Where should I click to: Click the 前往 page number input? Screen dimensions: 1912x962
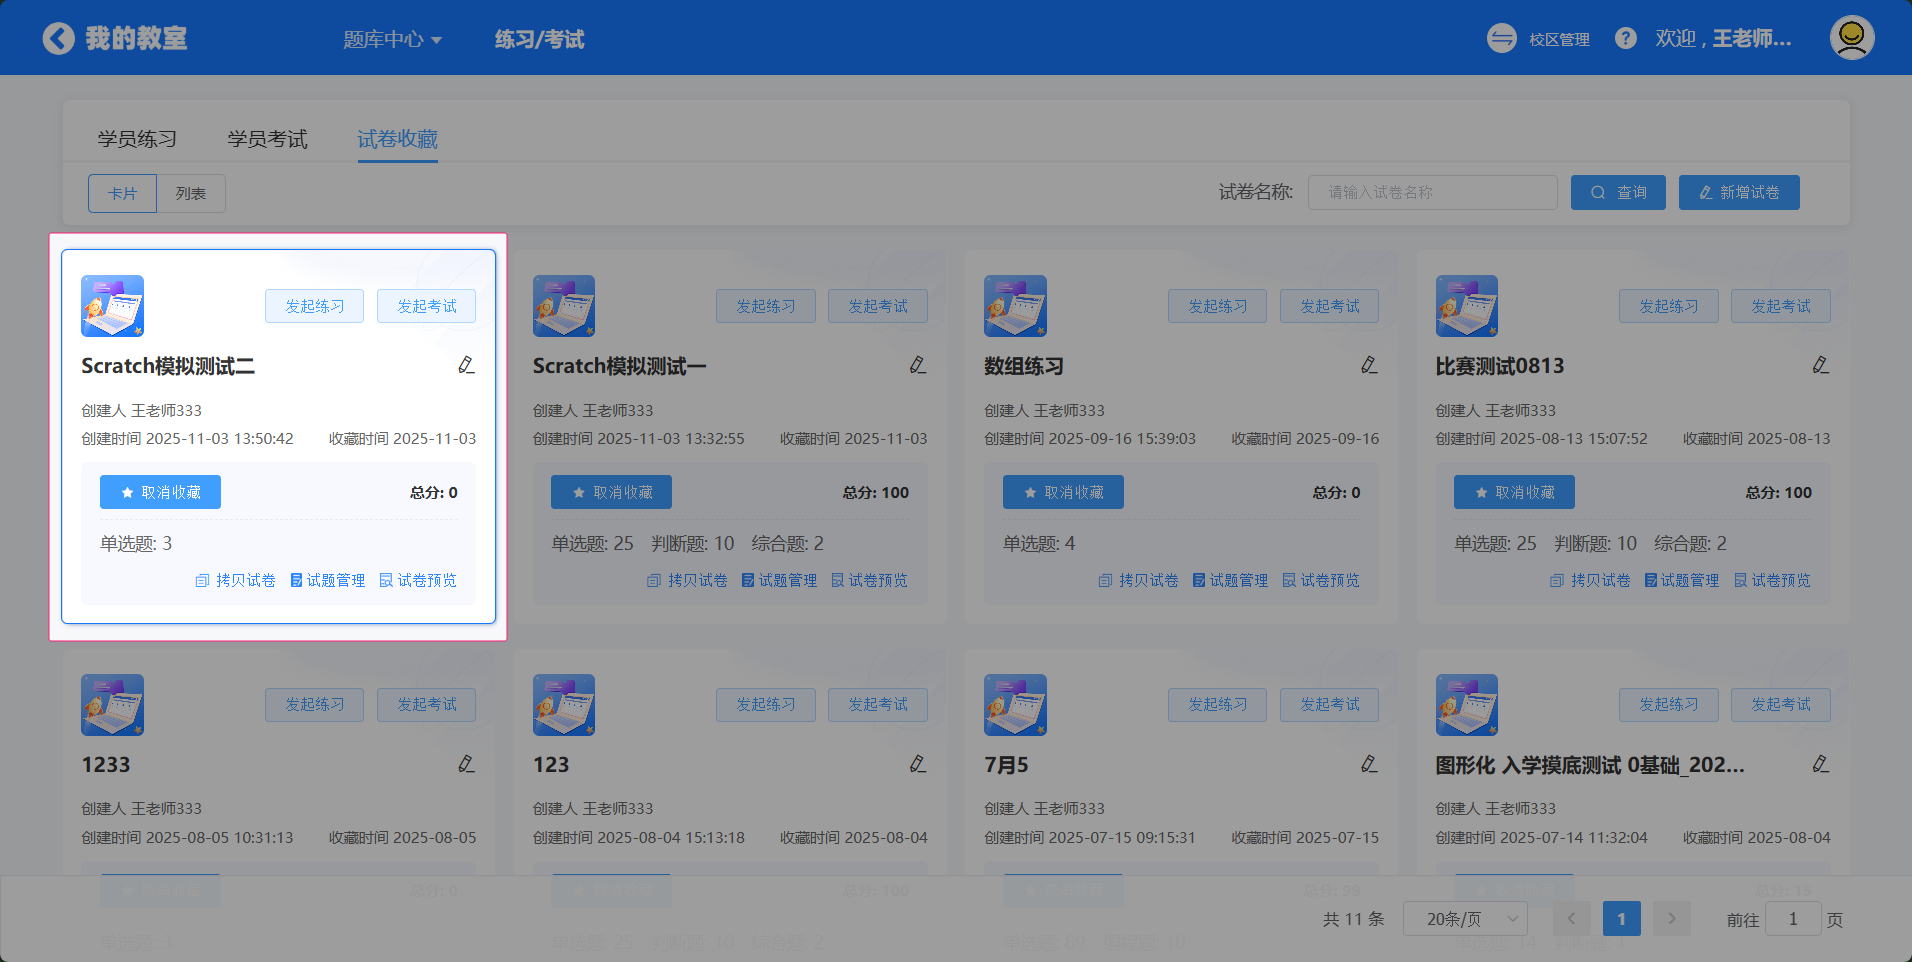click(x=1793, y=919)
